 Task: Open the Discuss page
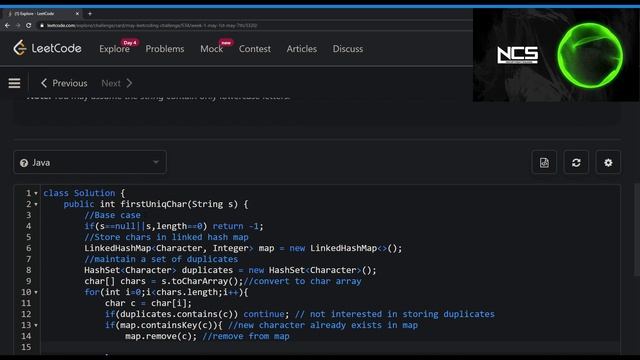(348, 49)
